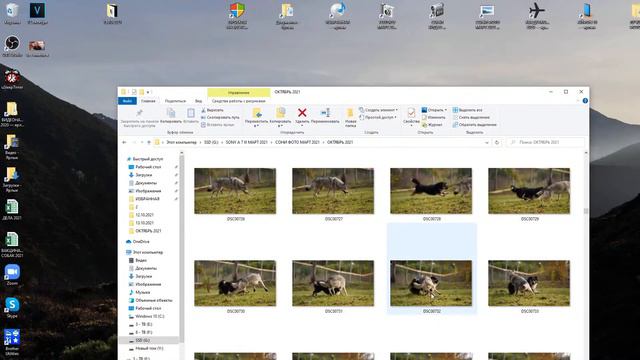Image resolution: width=640 pixels, height=360 pixels.
Task: Switch to the Поделиться ribbon tab
Action: pos(176,101)
